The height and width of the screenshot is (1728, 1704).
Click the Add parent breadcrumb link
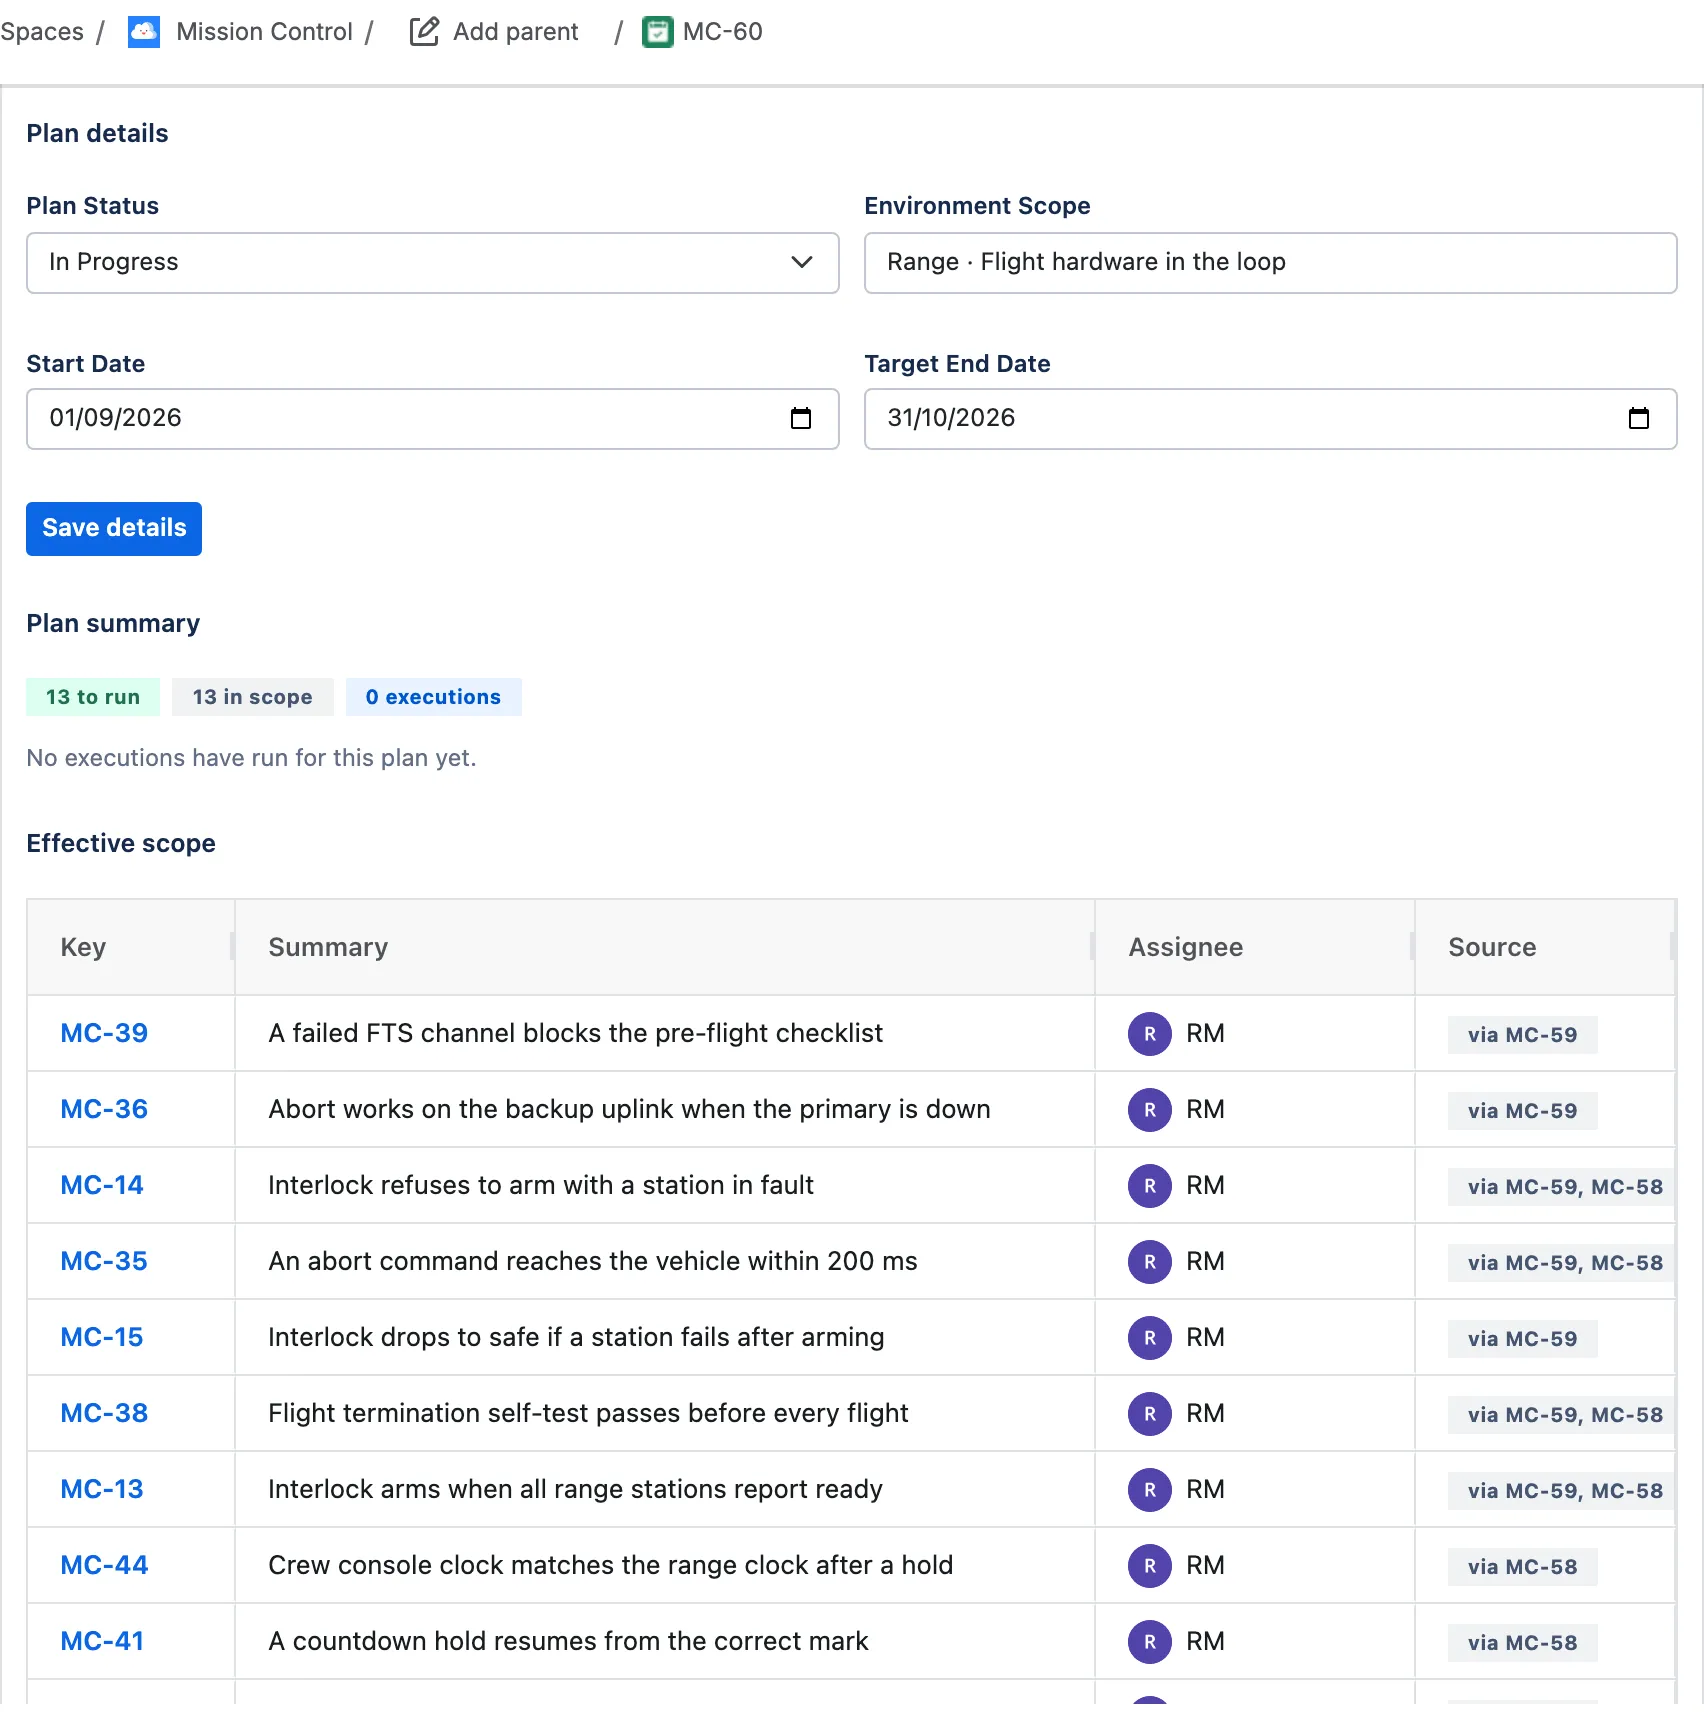click(x=515, y=32)
